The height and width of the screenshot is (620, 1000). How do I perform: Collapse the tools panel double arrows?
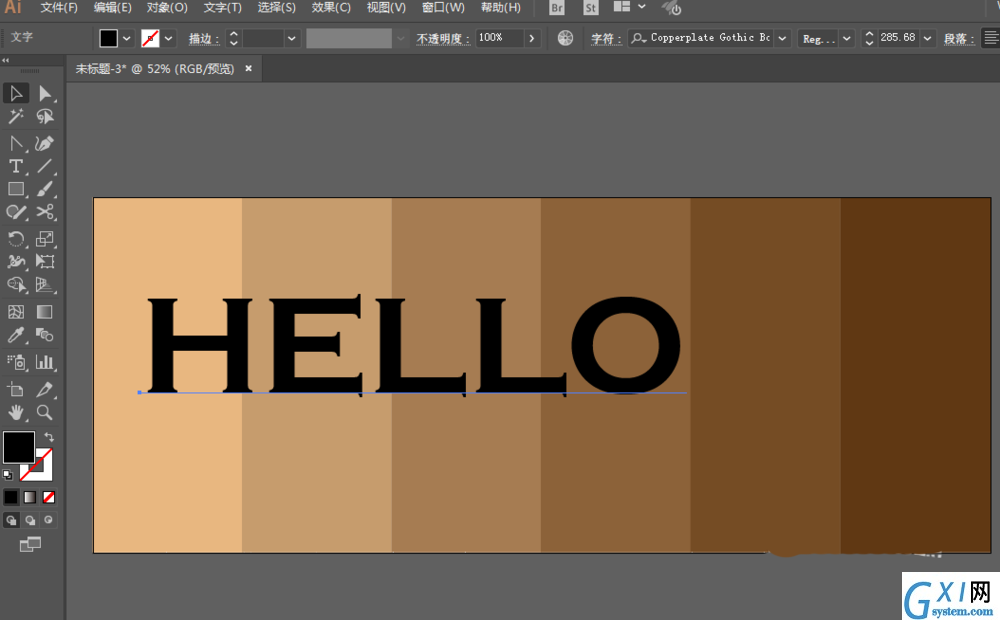[x=6, y=61]
